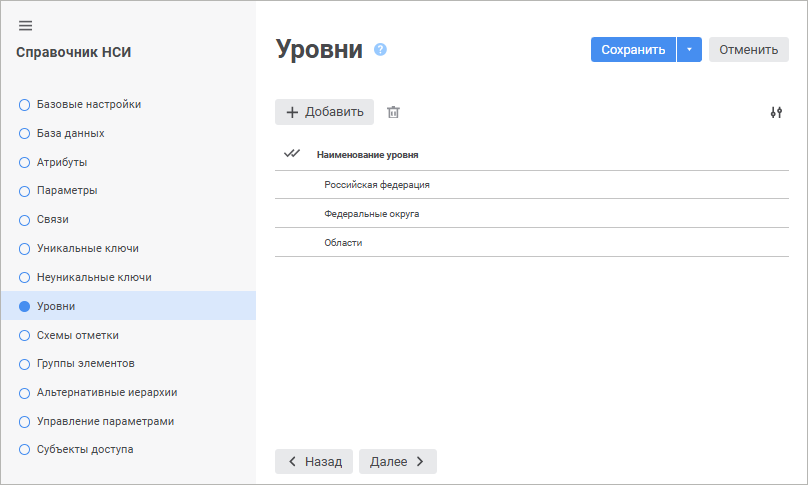Select the Уникальные ключи radio step
Screen dimensions: 808x485
pyautogui.click(x=24, y=249)
